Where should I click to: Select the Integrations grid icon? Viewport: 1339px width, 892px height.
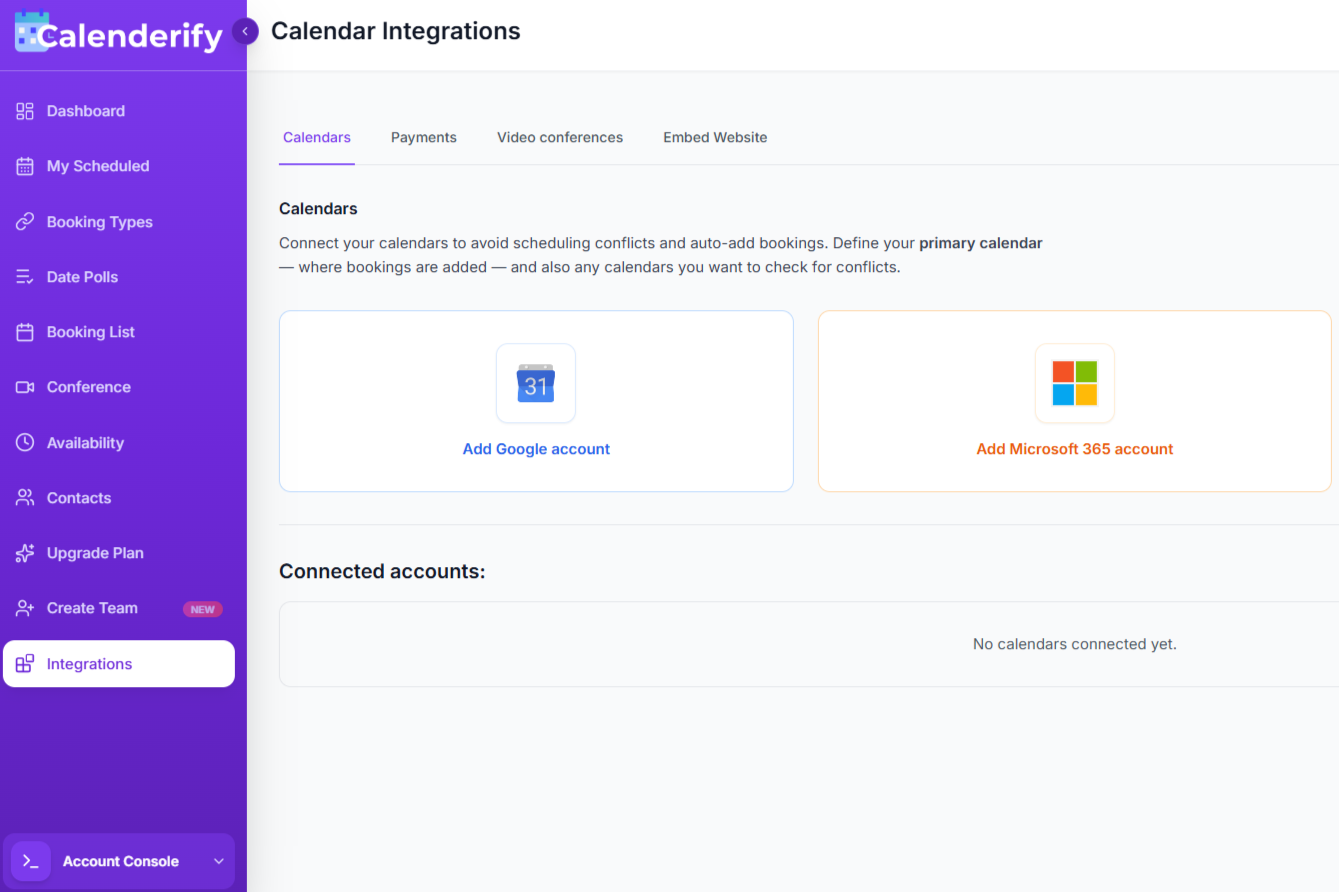click(25, 663)
